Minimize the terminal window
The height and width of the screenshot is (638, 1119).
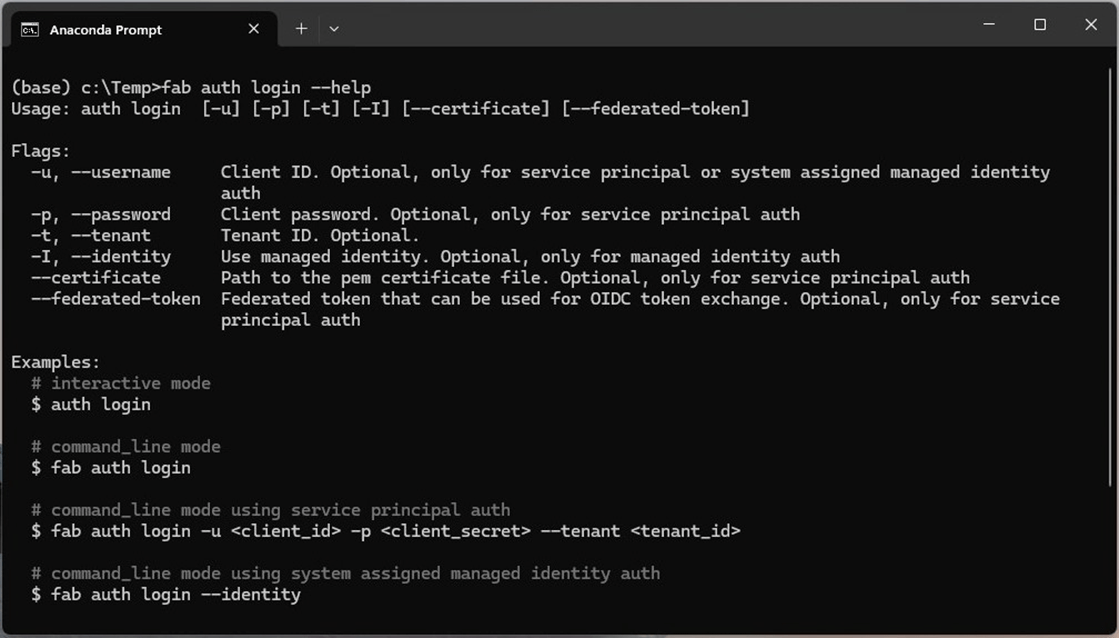click(x=989, y=25)
